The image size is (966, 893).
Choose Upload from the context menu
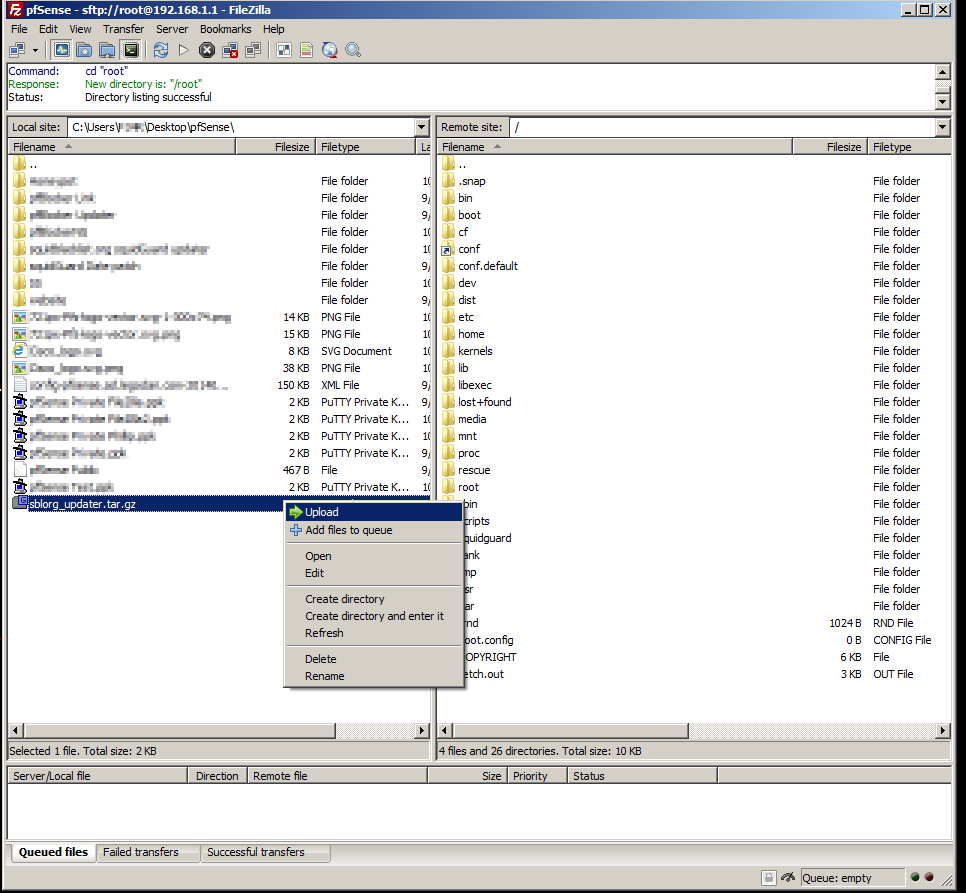pos(374,512)
